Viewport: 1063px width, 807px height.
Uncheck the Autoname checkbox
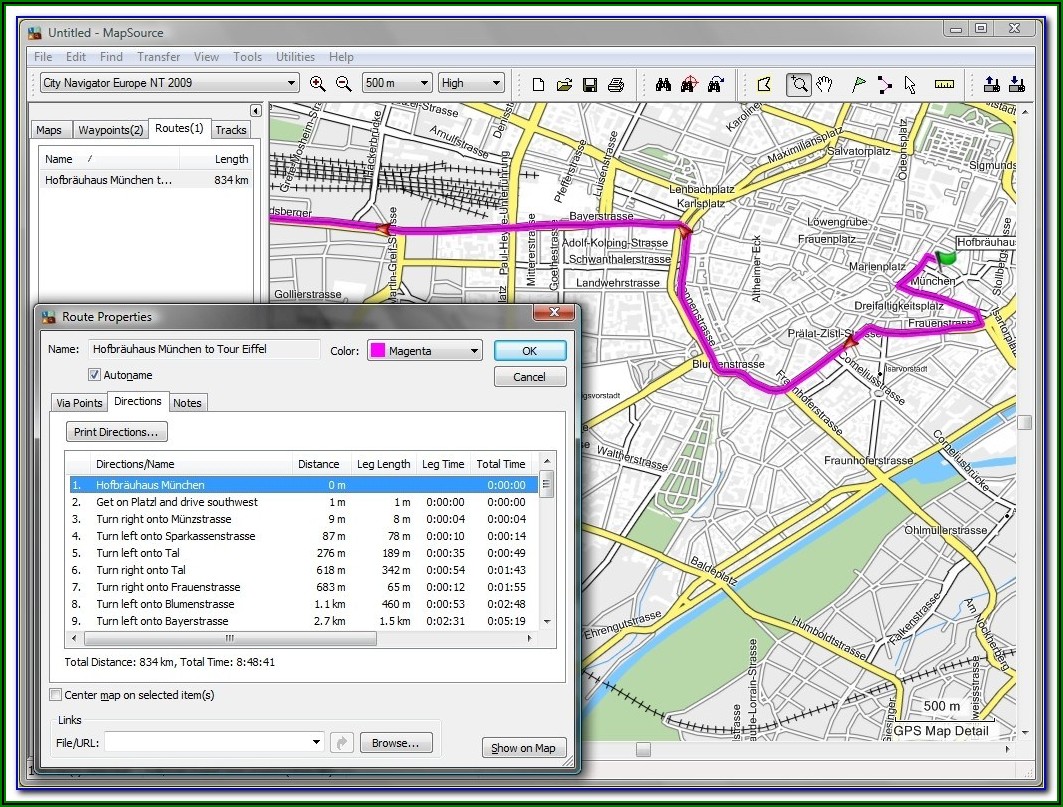95,375
